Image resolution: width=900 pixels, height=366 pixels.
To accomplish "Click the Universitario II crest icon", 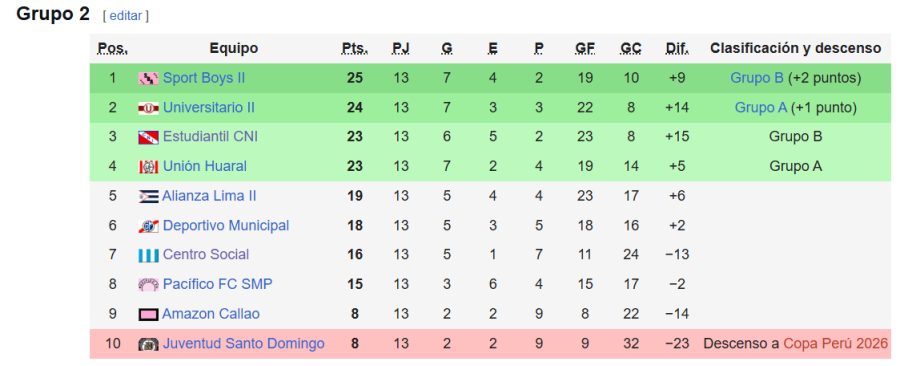I will click(149, 108).
